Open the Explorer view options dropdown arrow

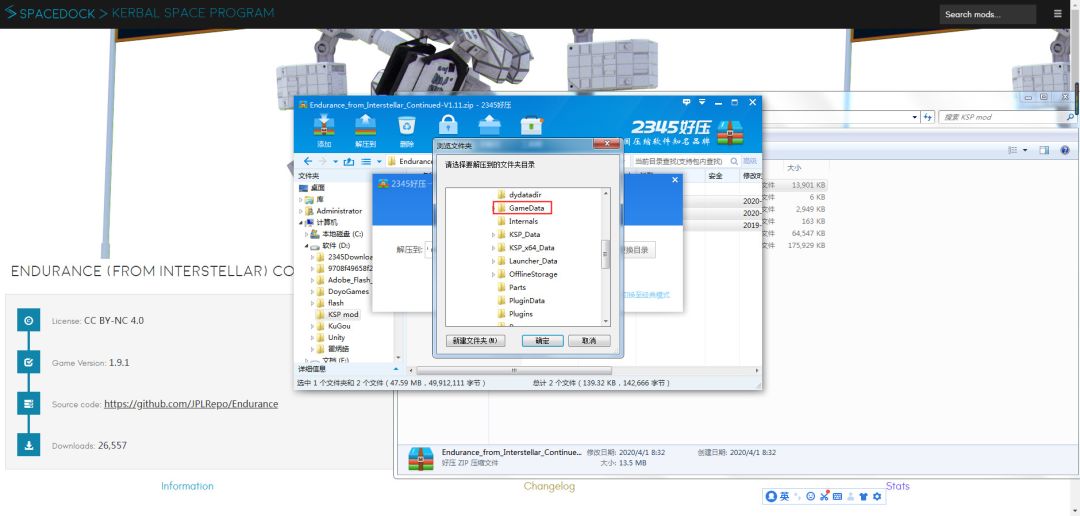tap(1025, 150)
